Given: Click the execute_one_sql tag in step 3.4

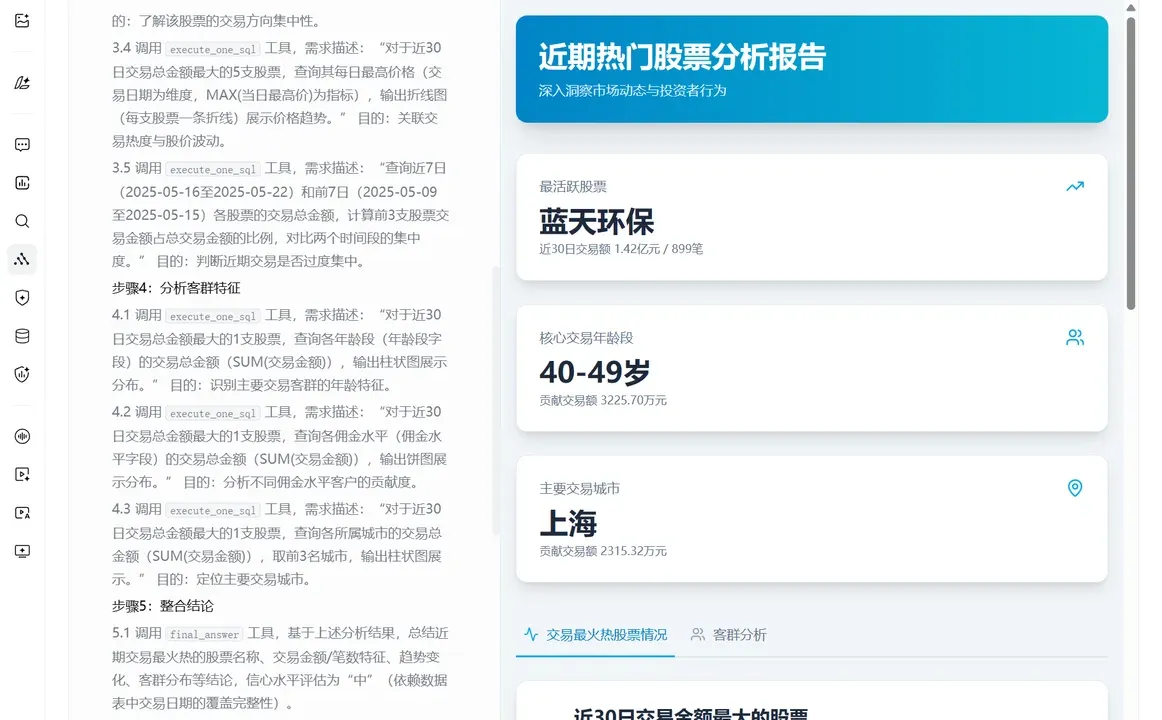Looking at the screenshot, I should tap(212, 48).
